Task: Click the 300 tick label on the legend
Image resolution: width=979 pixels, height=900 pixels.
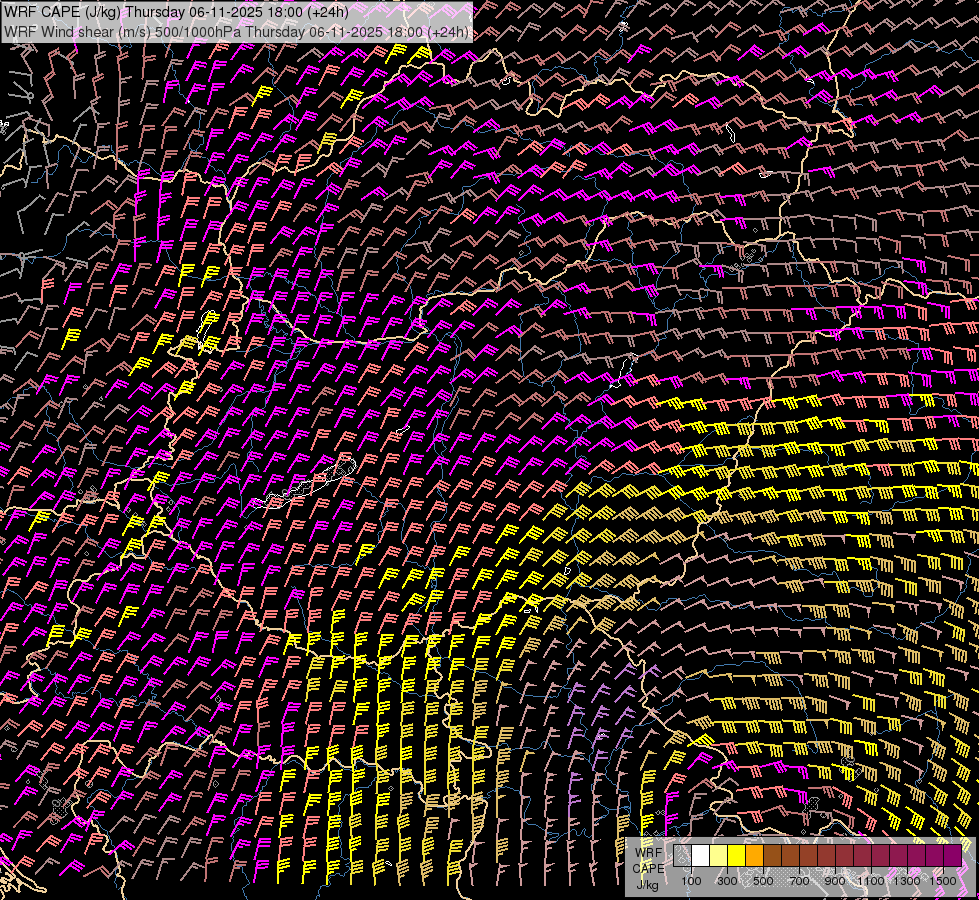Action: point(727,881)
